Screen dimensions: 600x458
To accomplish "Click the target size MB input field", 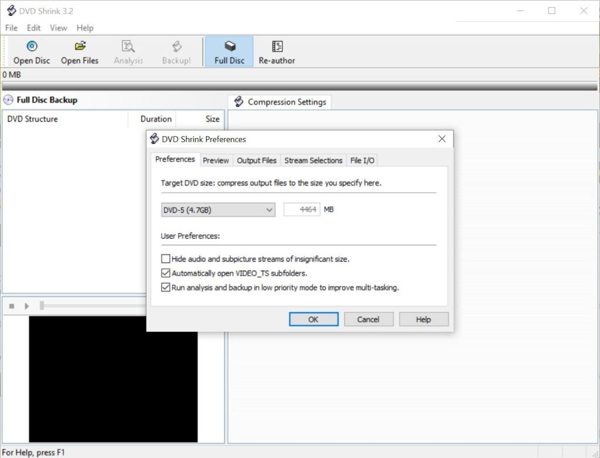I will (302, 210).
